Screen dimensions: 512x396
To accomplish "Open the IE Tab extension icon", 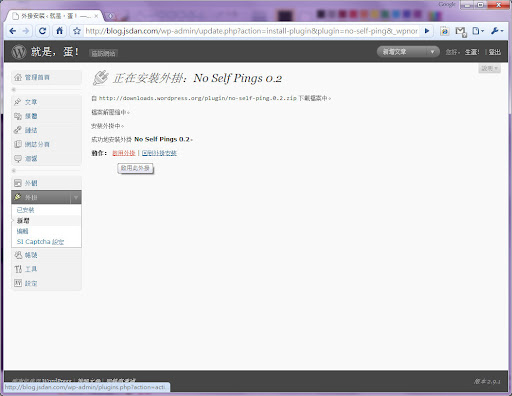I will (x=444, y=31).
